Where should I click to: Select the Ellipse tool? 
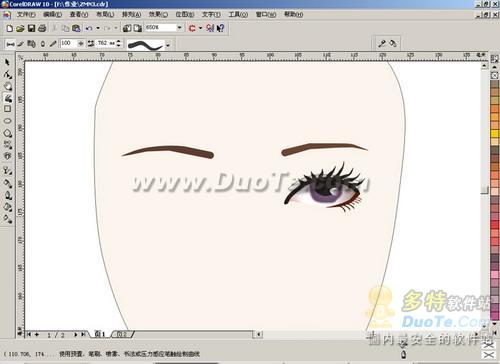pyautogui.click(x=8, y=121)
